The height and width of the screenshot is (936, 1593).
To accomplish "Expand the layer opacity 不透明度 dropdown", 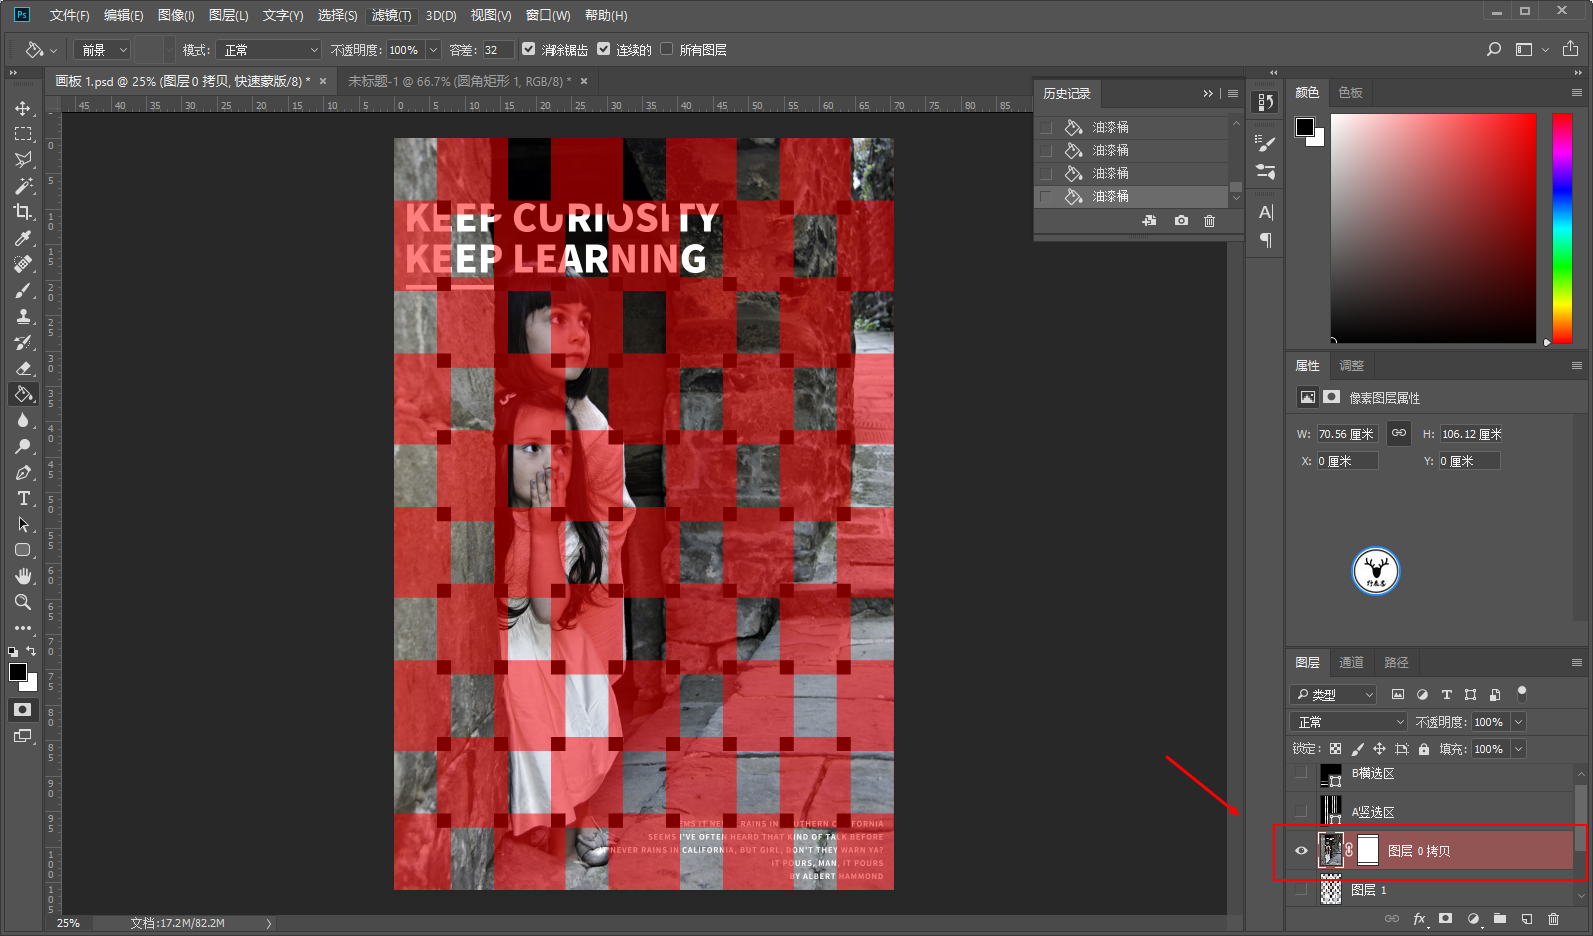I will (x=1518, y=722).
